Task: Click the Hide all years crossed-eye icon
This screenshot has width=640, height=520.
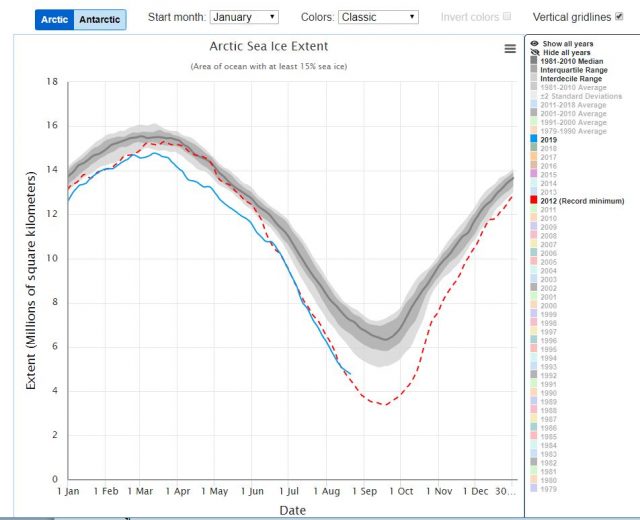Action: tap(534, 53)
